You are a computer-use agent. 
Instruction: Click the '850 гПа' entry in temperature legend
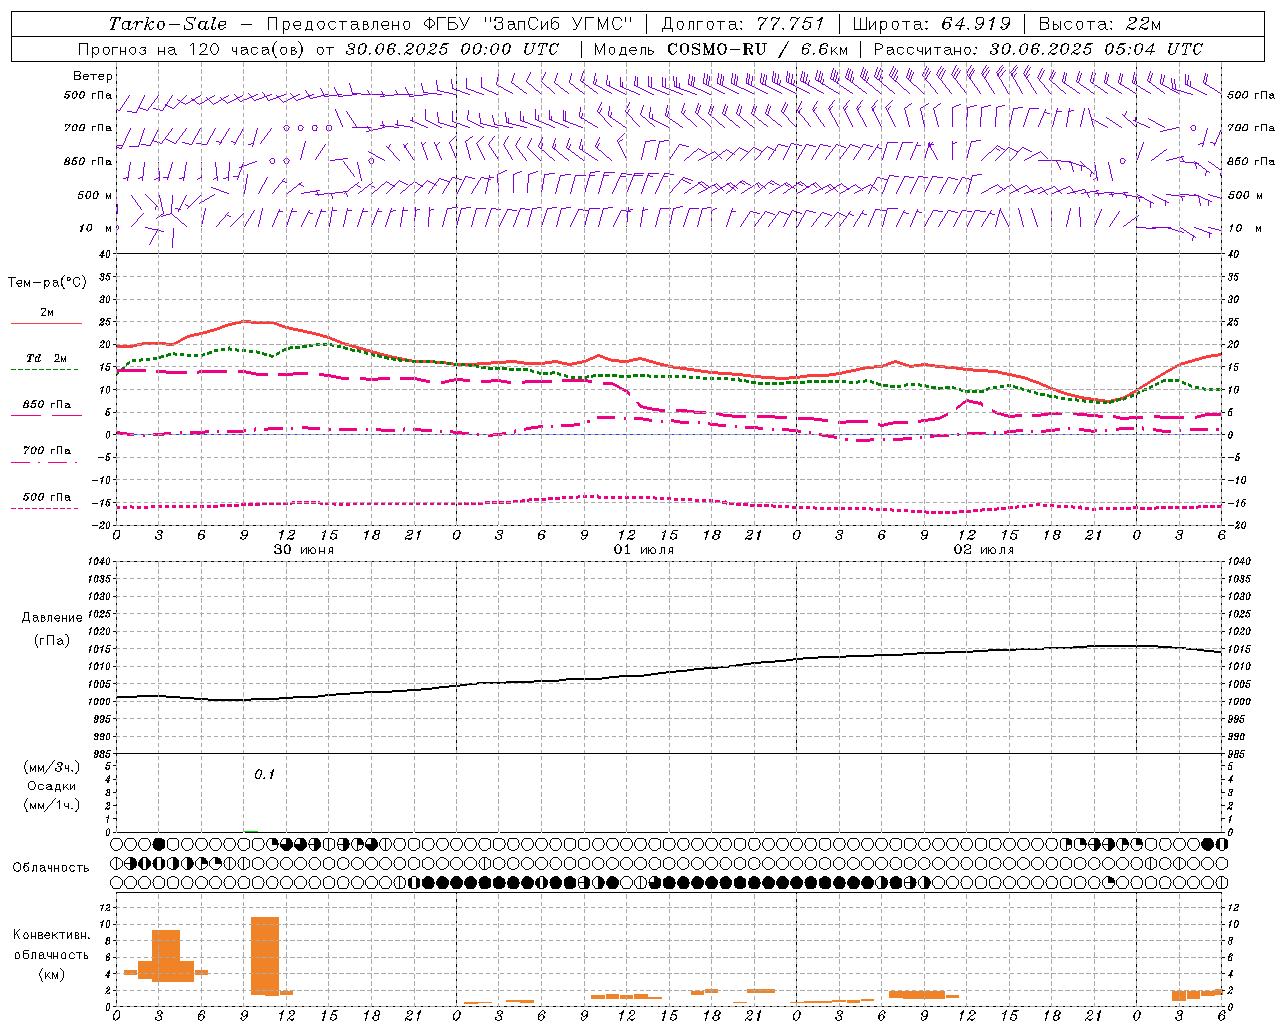pyautogui.click(x=46, y=405)
